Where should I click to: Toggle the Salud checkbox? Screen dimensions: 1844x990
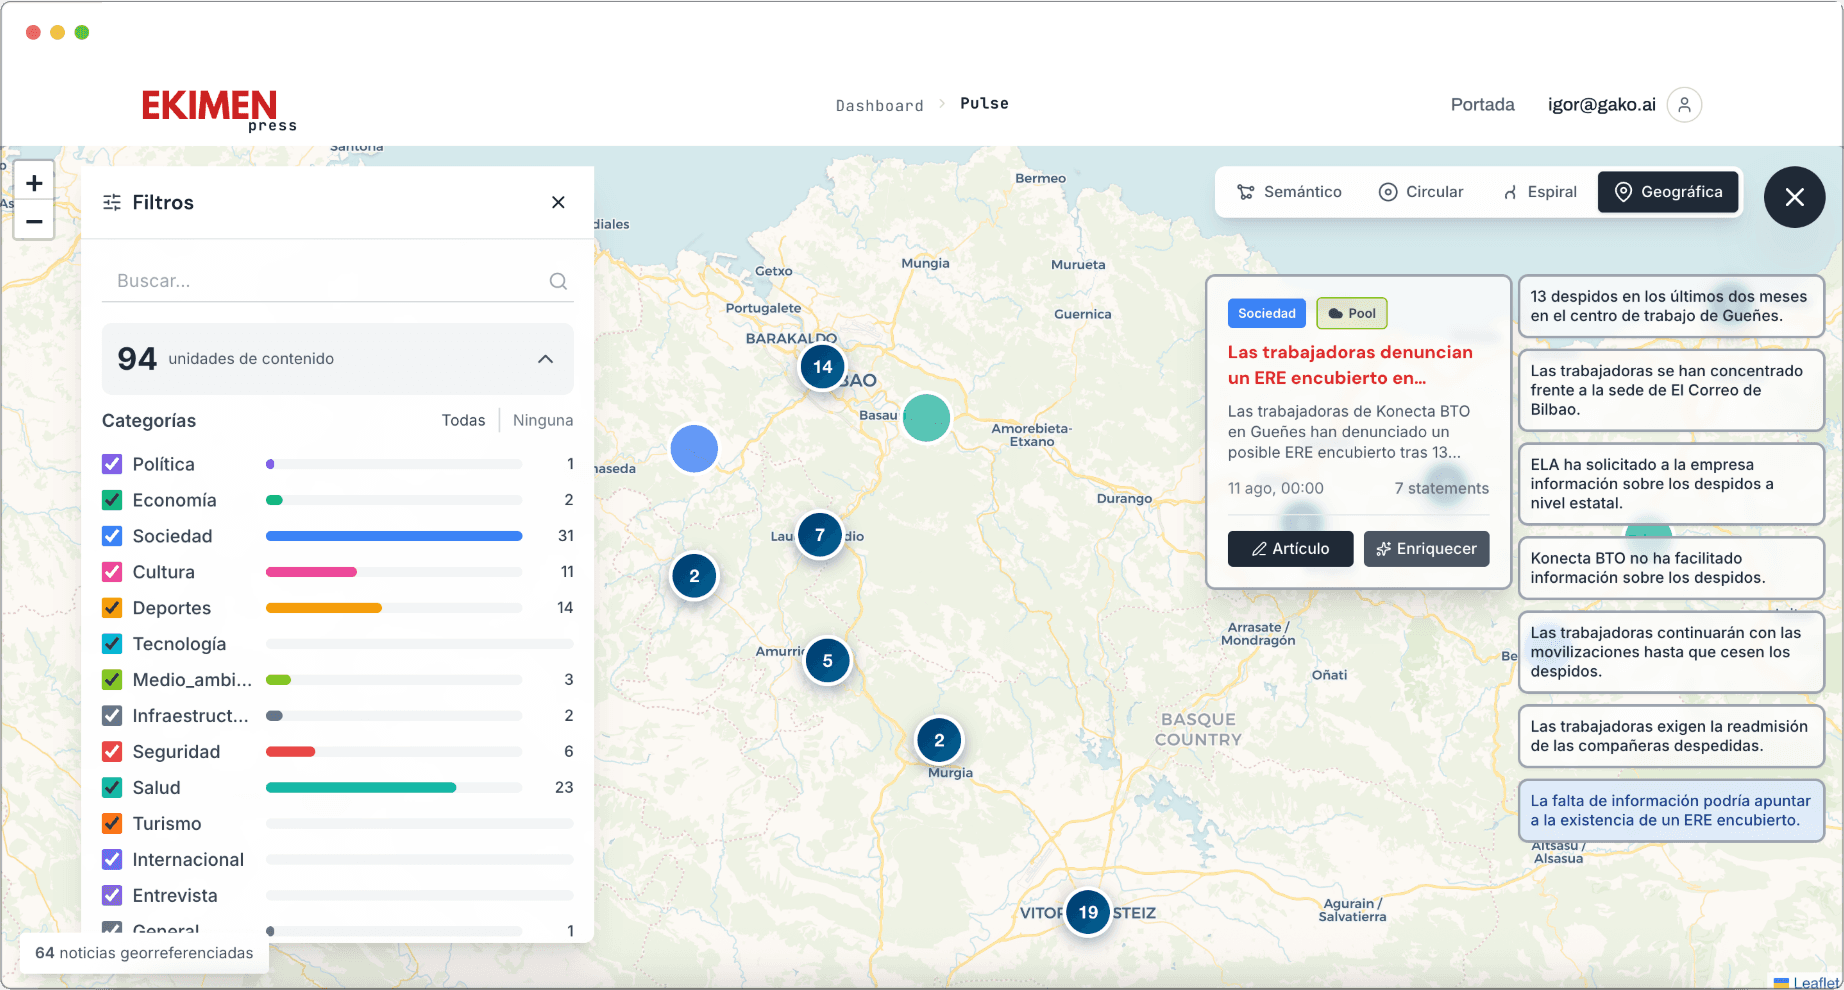[112, 788]
